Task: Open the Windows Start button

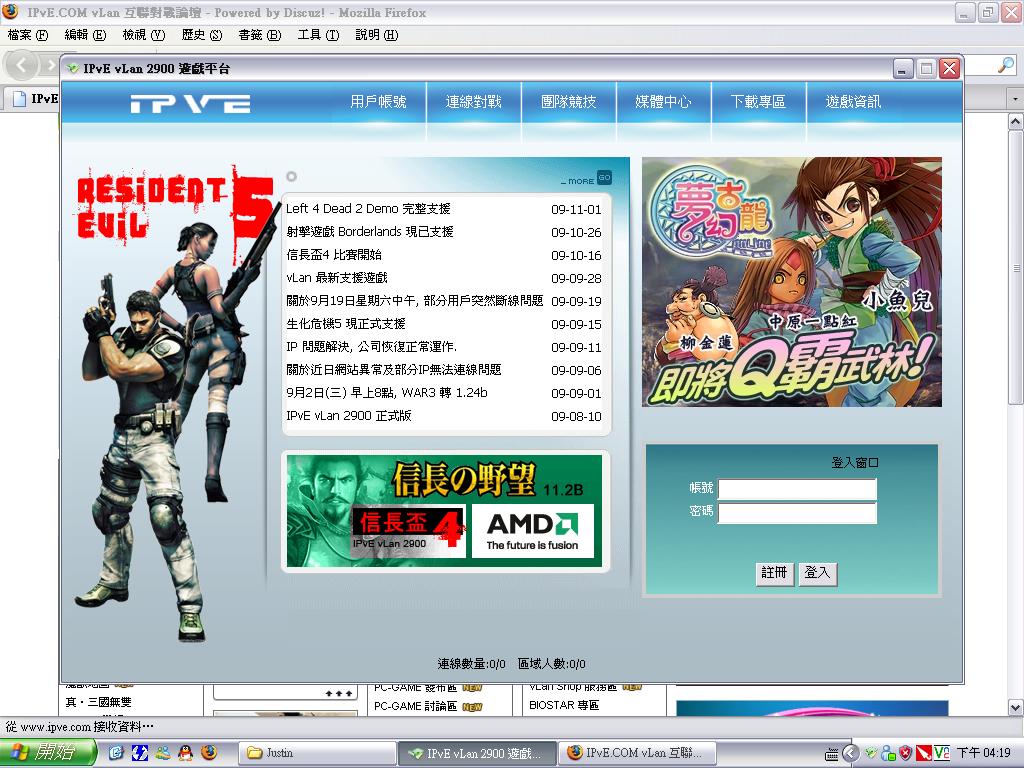Action: tap(48, 752)
